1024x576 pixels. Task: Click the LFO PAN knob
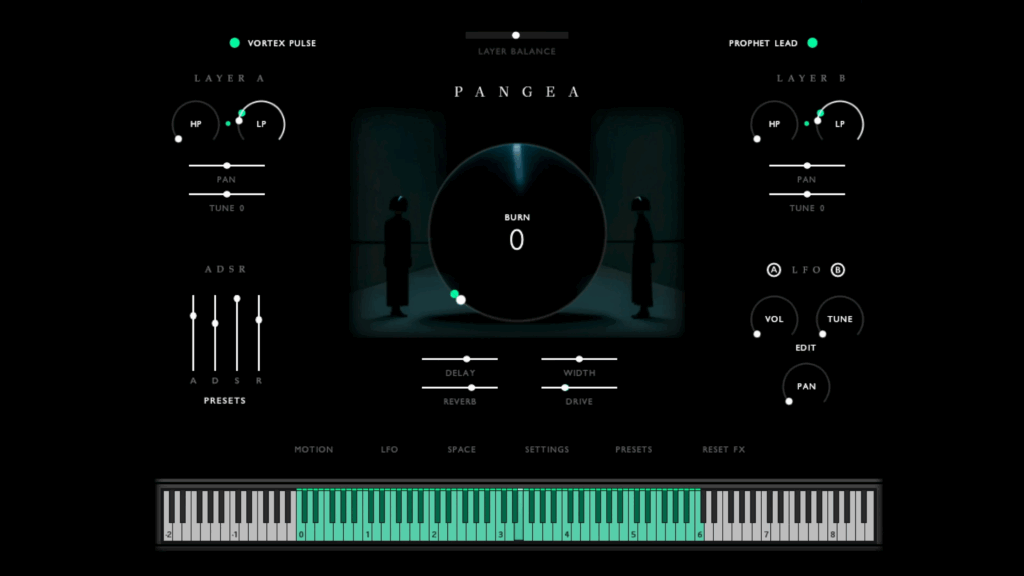pos(806,386)
